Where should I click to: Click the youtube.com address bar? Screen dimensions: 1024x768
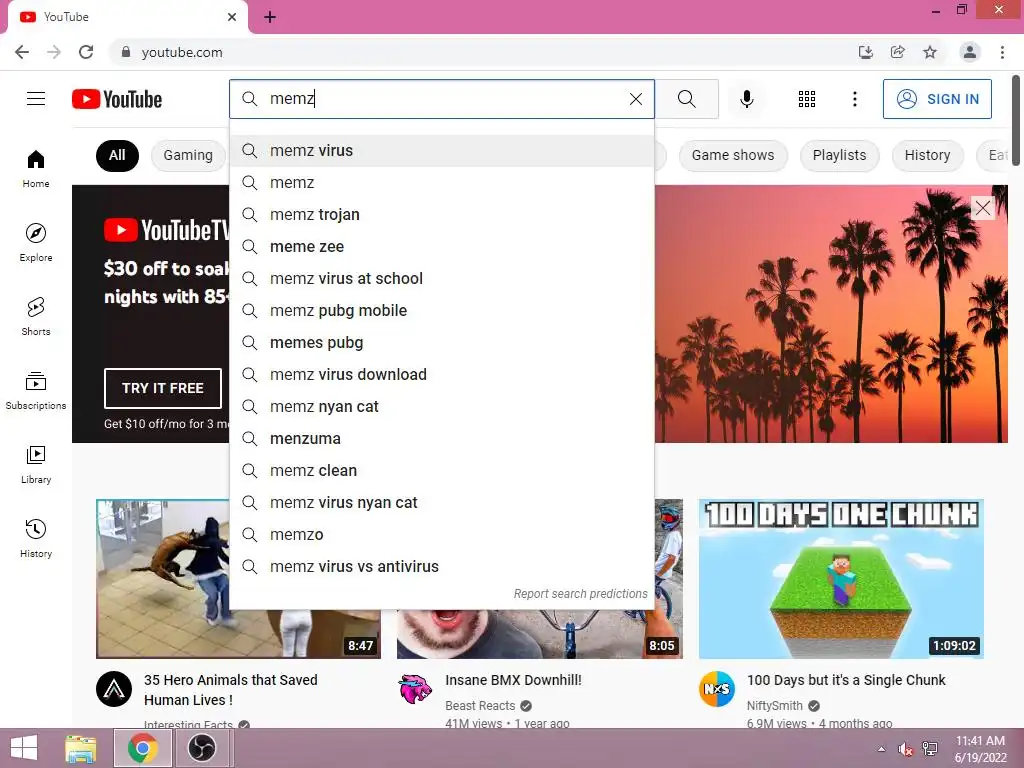coord(483,52)
